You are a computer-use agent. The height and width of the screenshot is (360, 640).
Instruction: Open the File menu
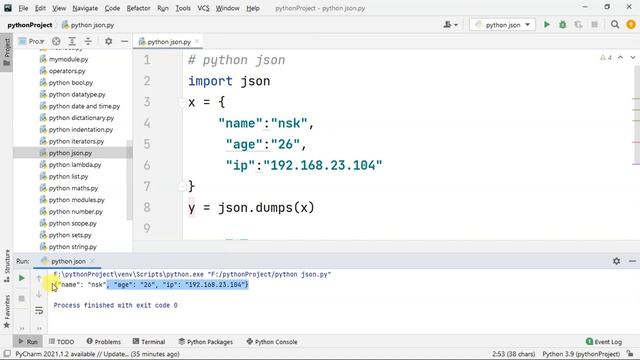coord(23,8)
